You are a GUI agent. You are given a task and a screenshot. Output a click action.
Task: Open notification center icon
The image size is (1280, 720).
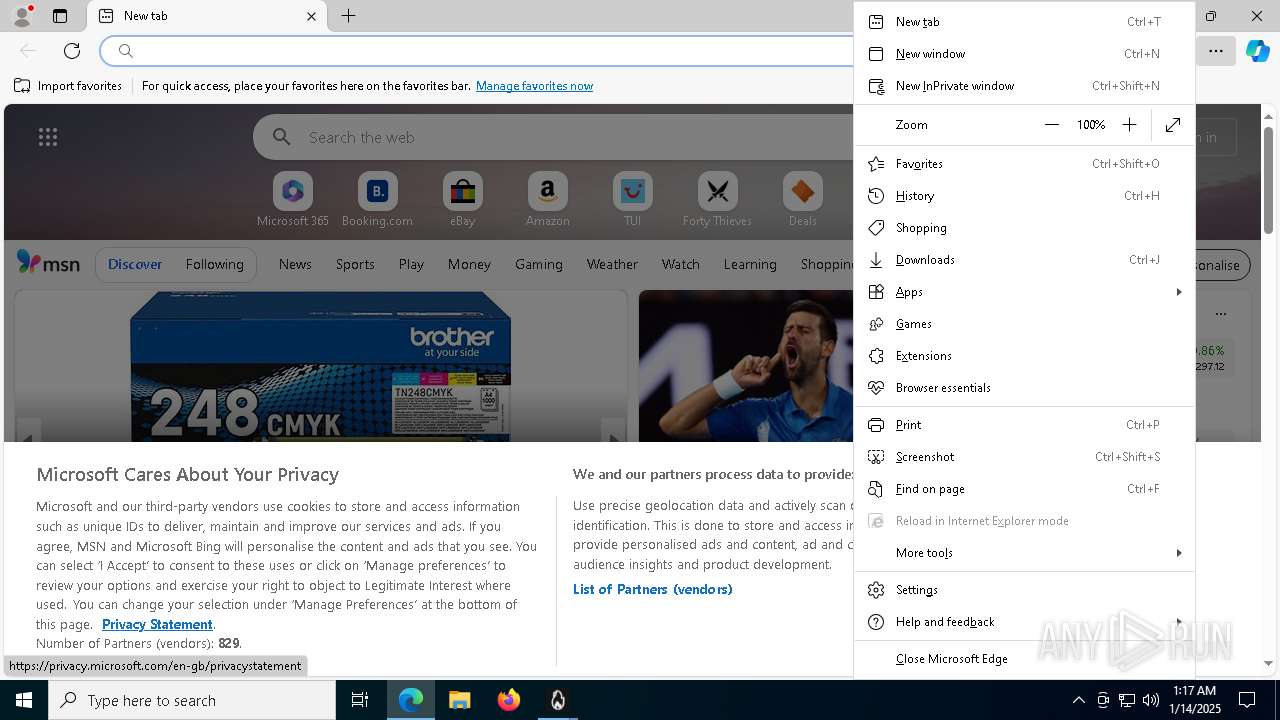[x=1247, y=700]
